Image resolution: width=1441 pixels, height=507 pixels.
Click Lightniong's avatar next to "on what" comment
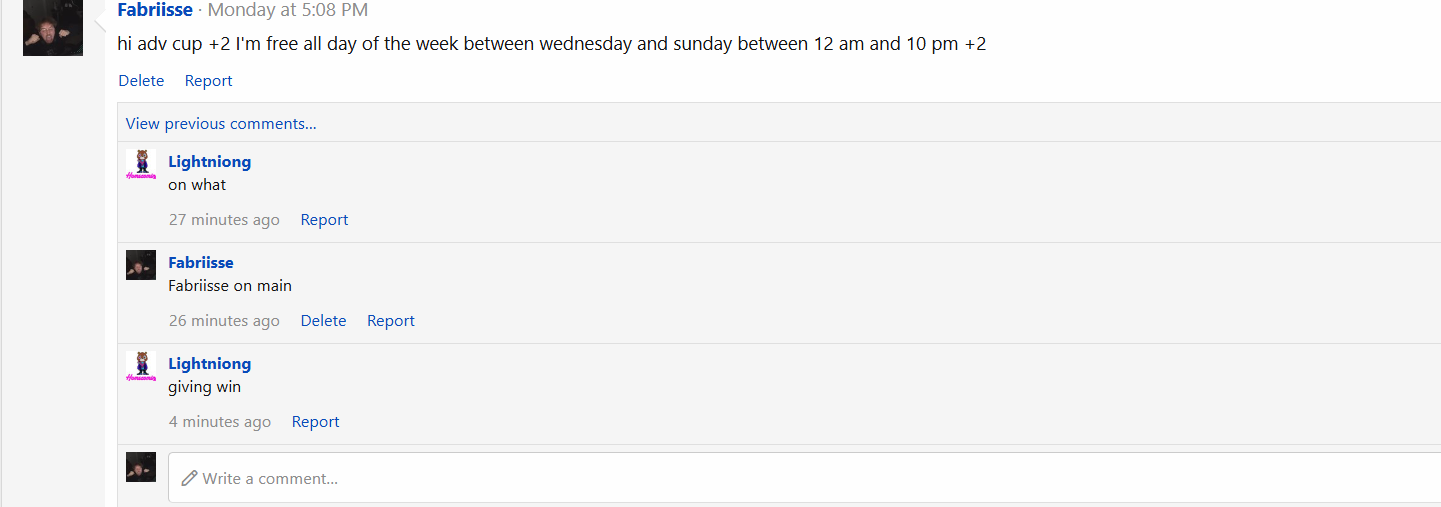pos(141,165)
